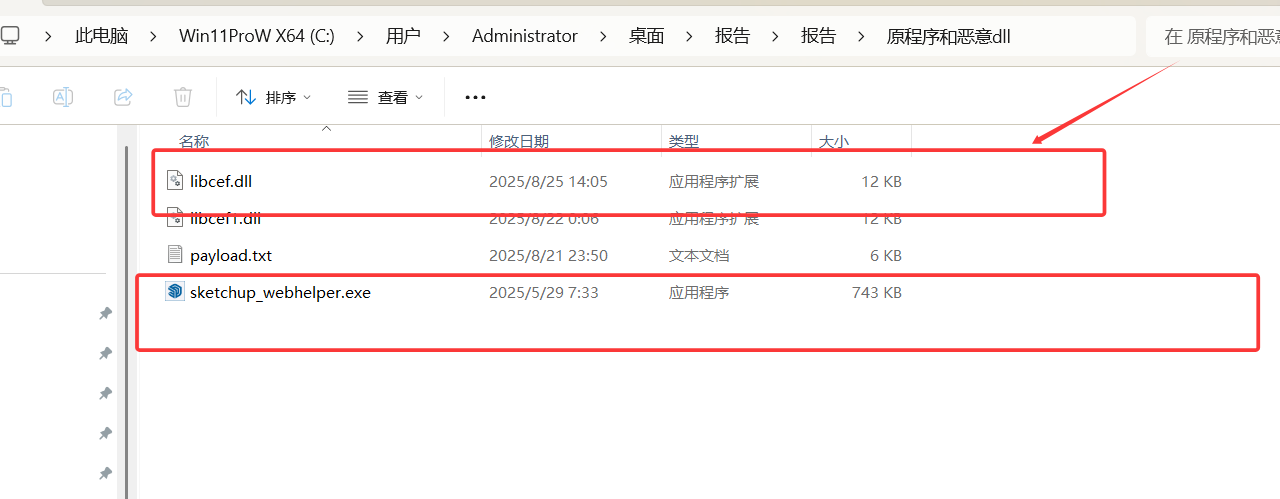
Task: Open the three-dot more options menu
Action: [475, 97]
